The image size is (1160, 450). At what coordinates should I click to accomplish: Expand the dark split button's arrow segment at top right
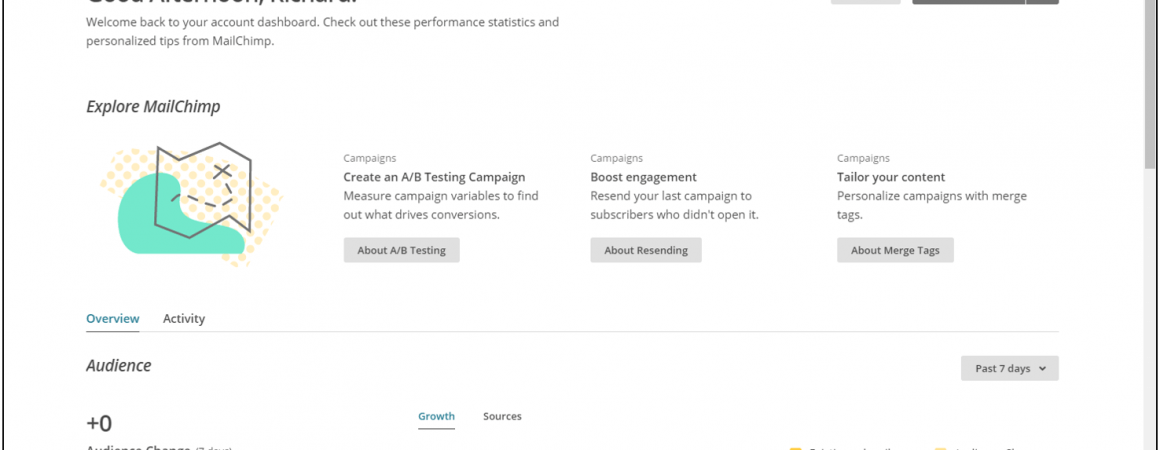[x=1042, y=1]
